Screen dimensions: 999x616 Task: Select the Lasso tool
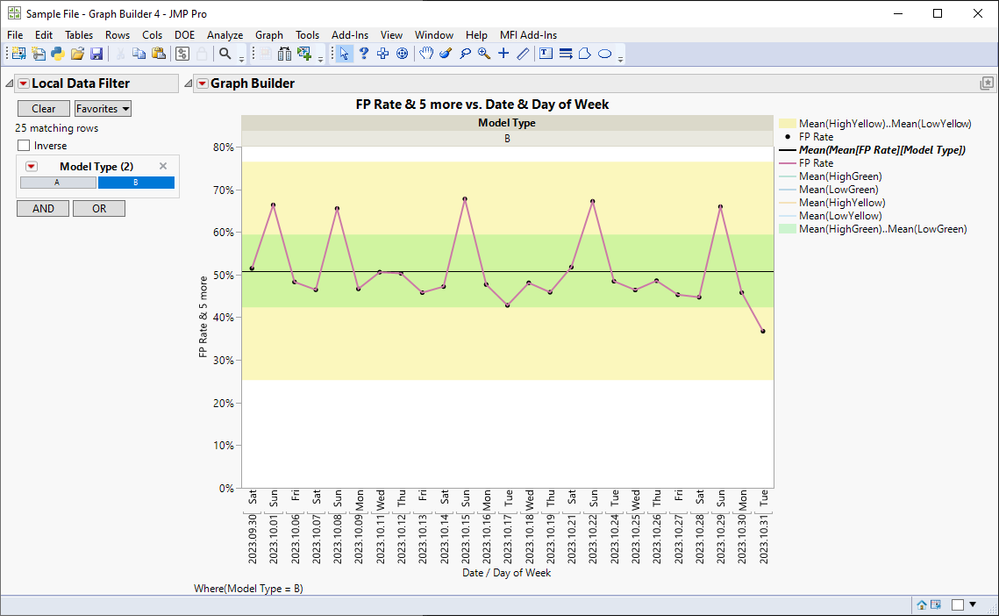(465, 54)
